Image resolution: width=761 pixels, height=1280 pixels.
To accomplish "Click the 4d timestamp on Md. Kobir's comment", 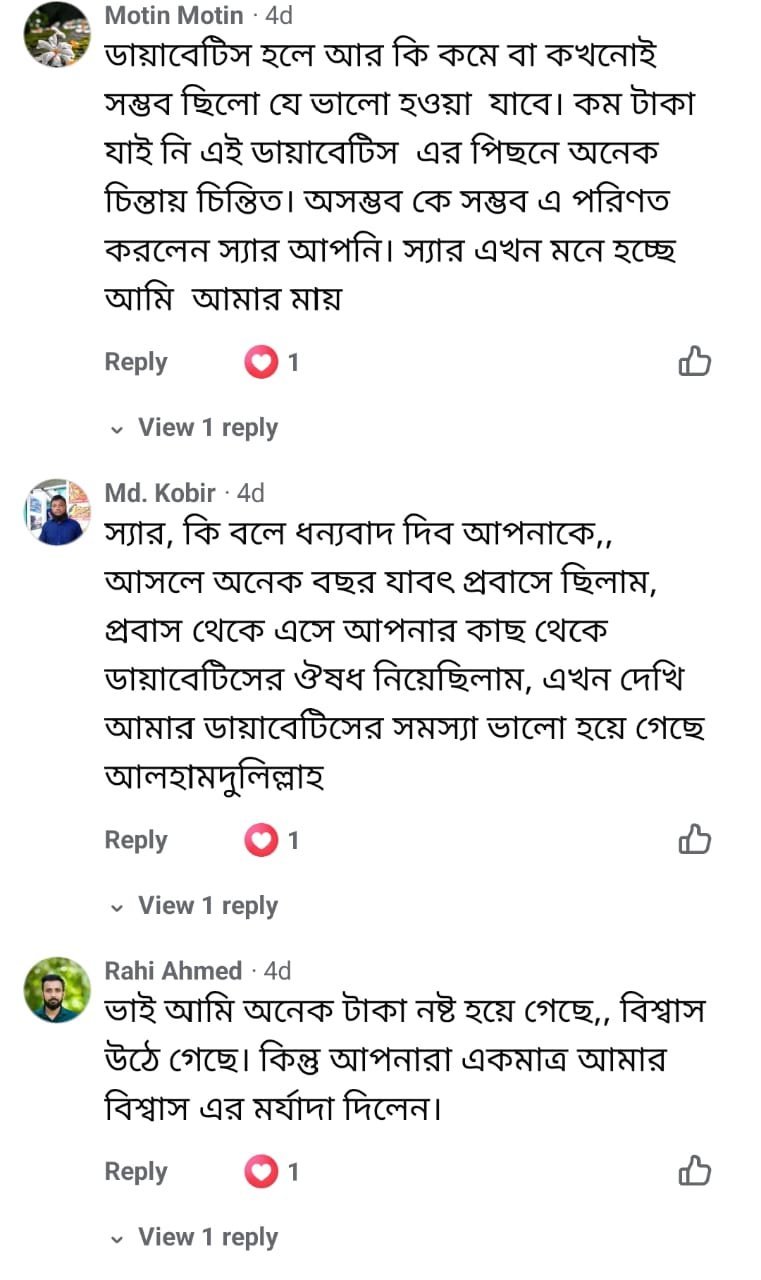I will (x=250, y=493).
